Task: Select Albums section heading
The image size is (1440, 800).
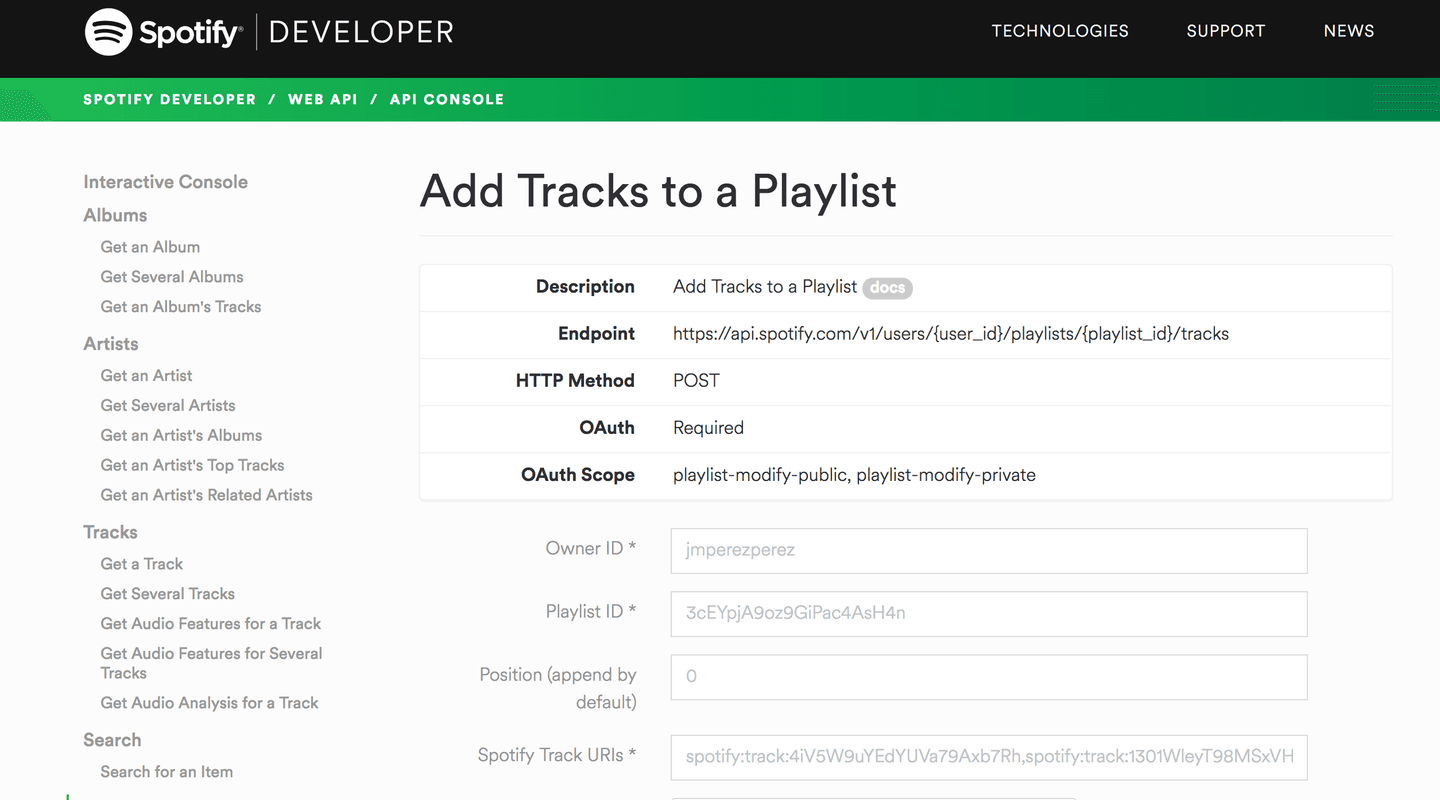Action: [115, 215]
